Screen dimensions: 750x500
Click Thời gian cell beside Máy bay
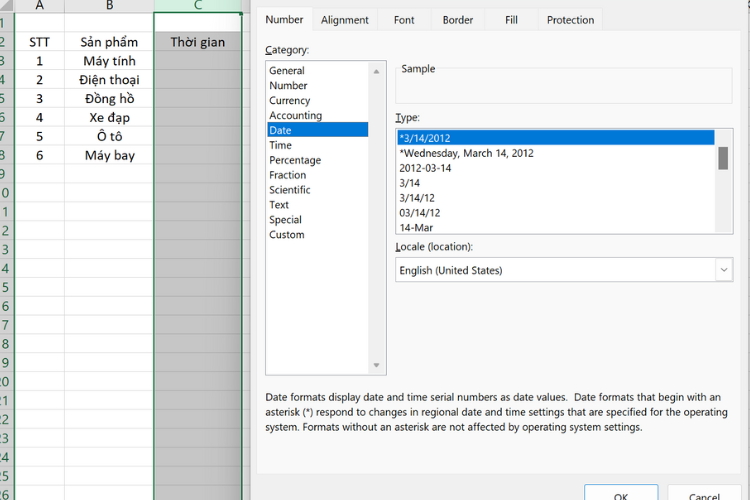(198, 155)
